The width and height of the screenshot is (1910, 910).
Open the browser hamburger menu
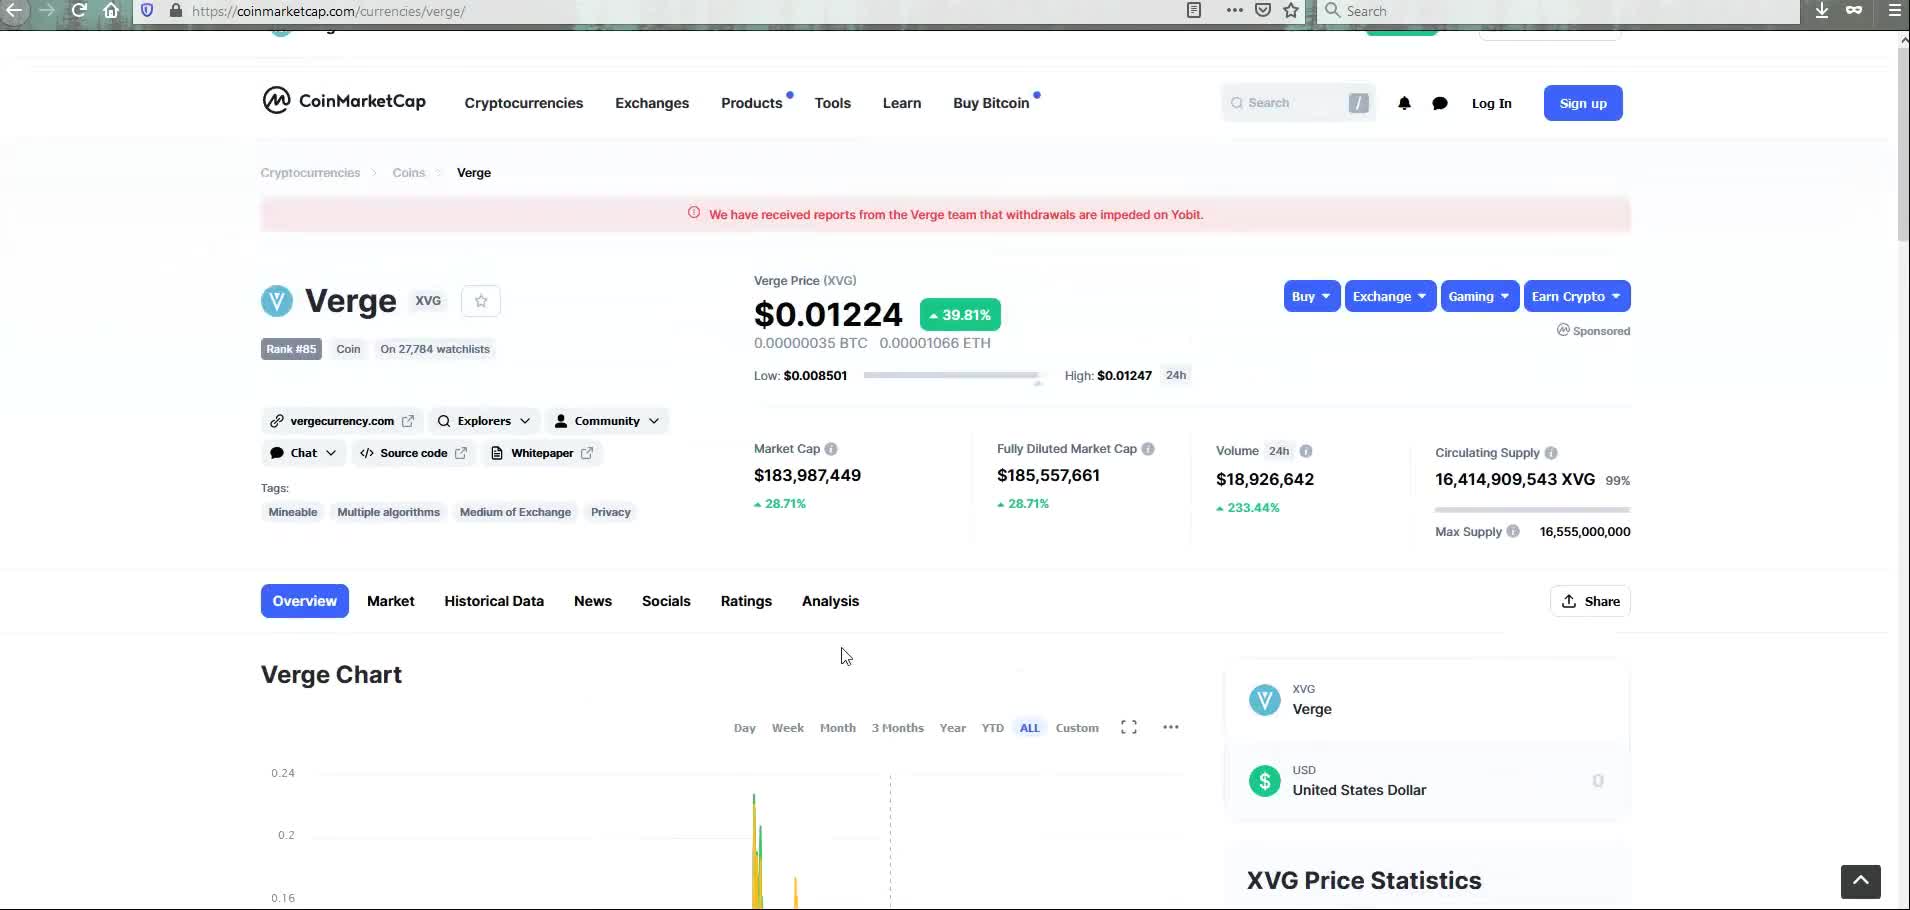click(1894, 11)
